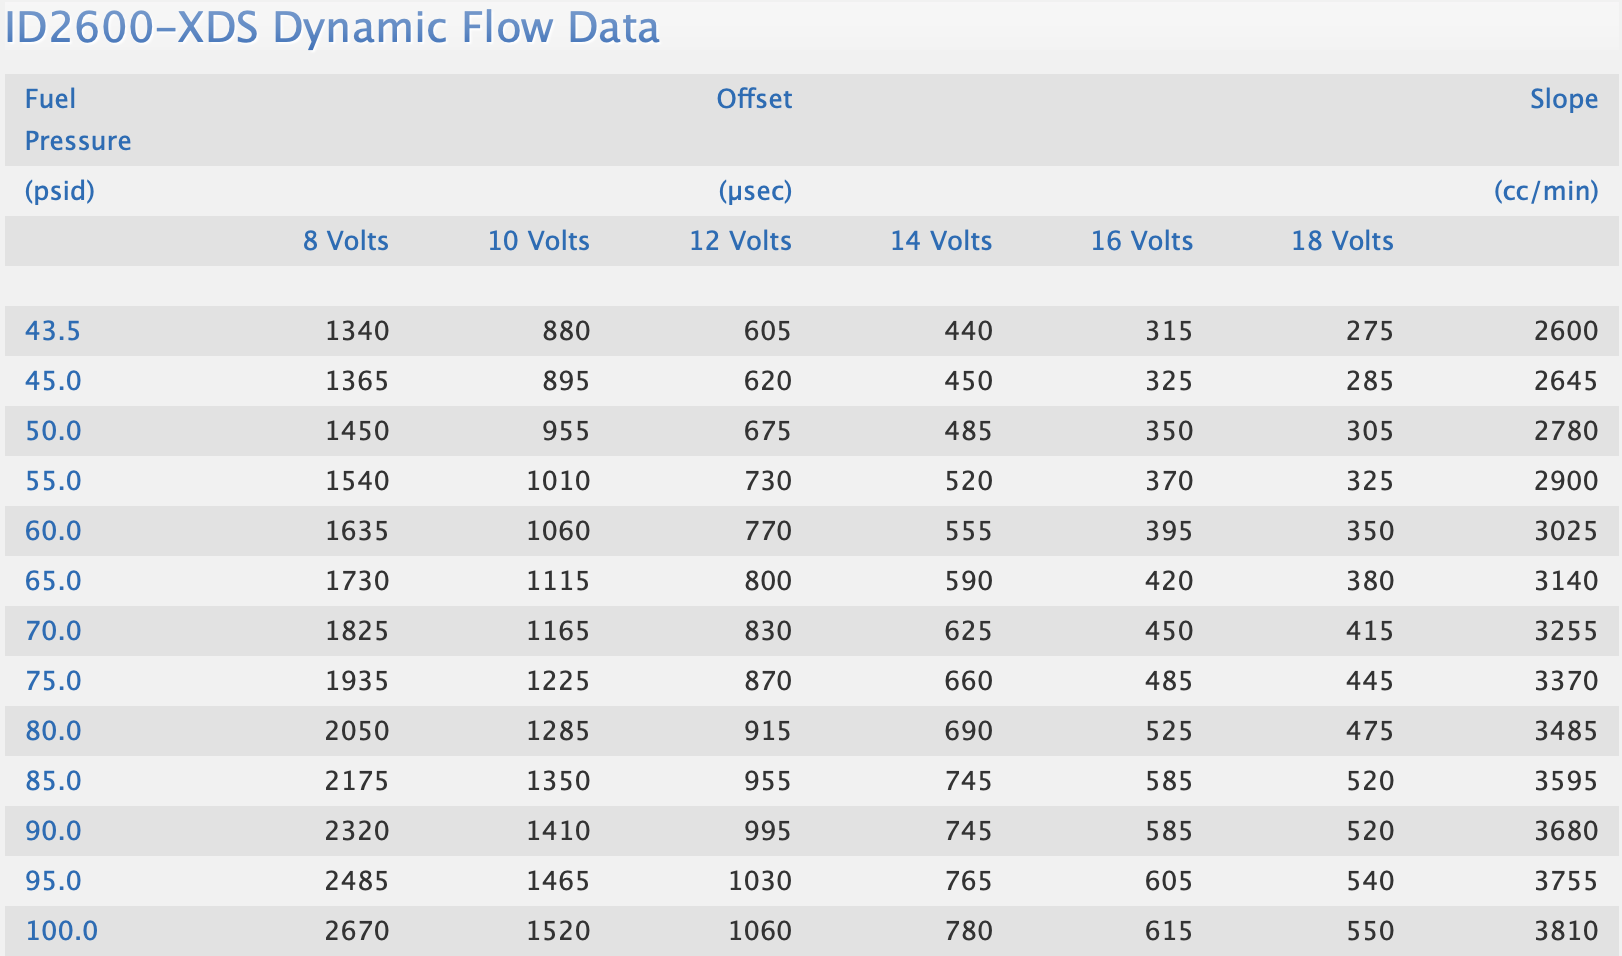Click the 43.5 fuel pressure row label
1622x956 pixels.
point(53,331)
